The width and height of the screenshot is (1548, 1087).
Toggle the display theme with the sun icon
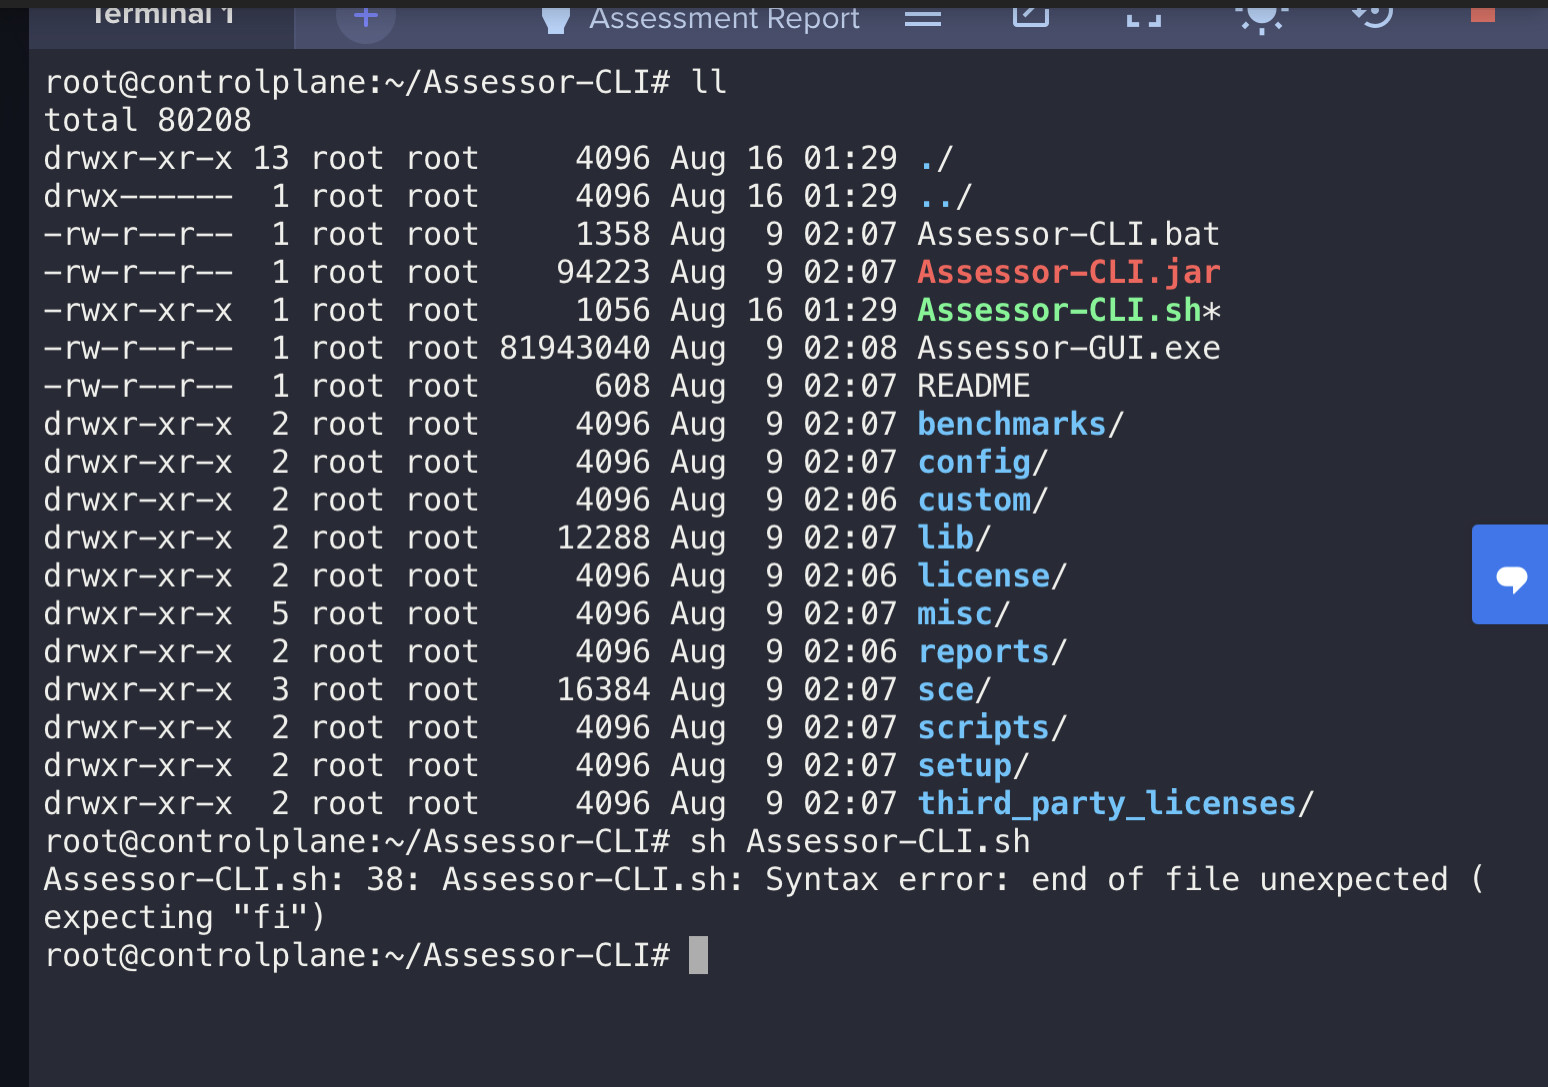tap(1261, 16)
